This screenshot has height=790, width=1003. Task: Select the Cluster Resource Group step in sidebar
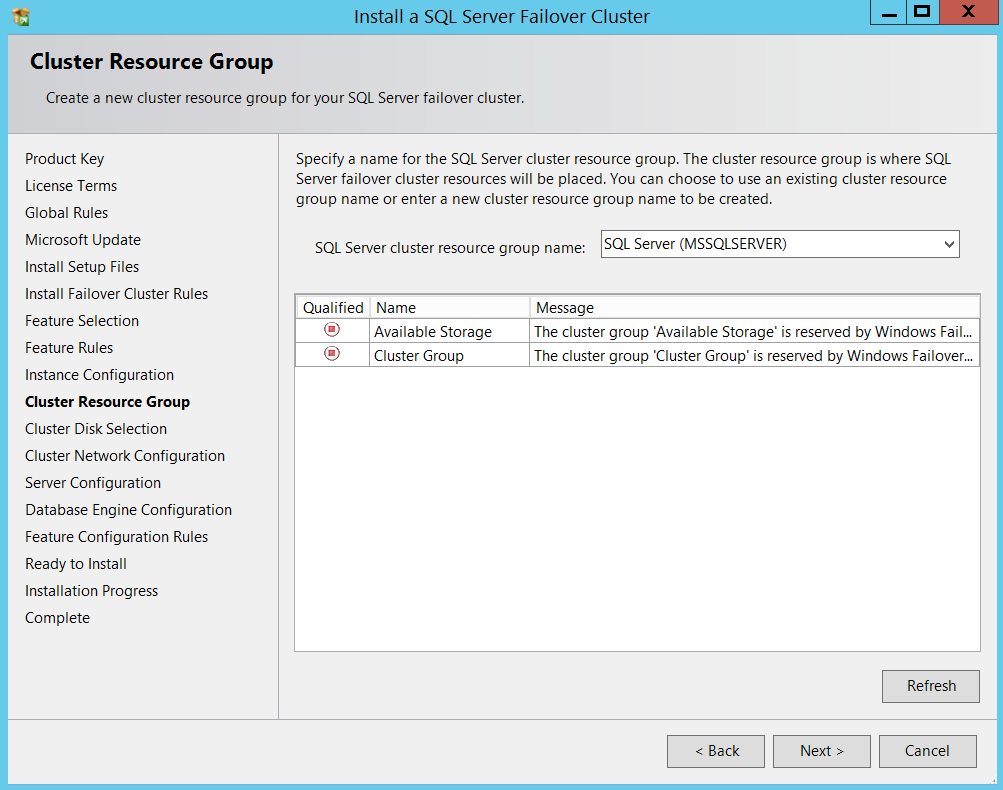107,402
